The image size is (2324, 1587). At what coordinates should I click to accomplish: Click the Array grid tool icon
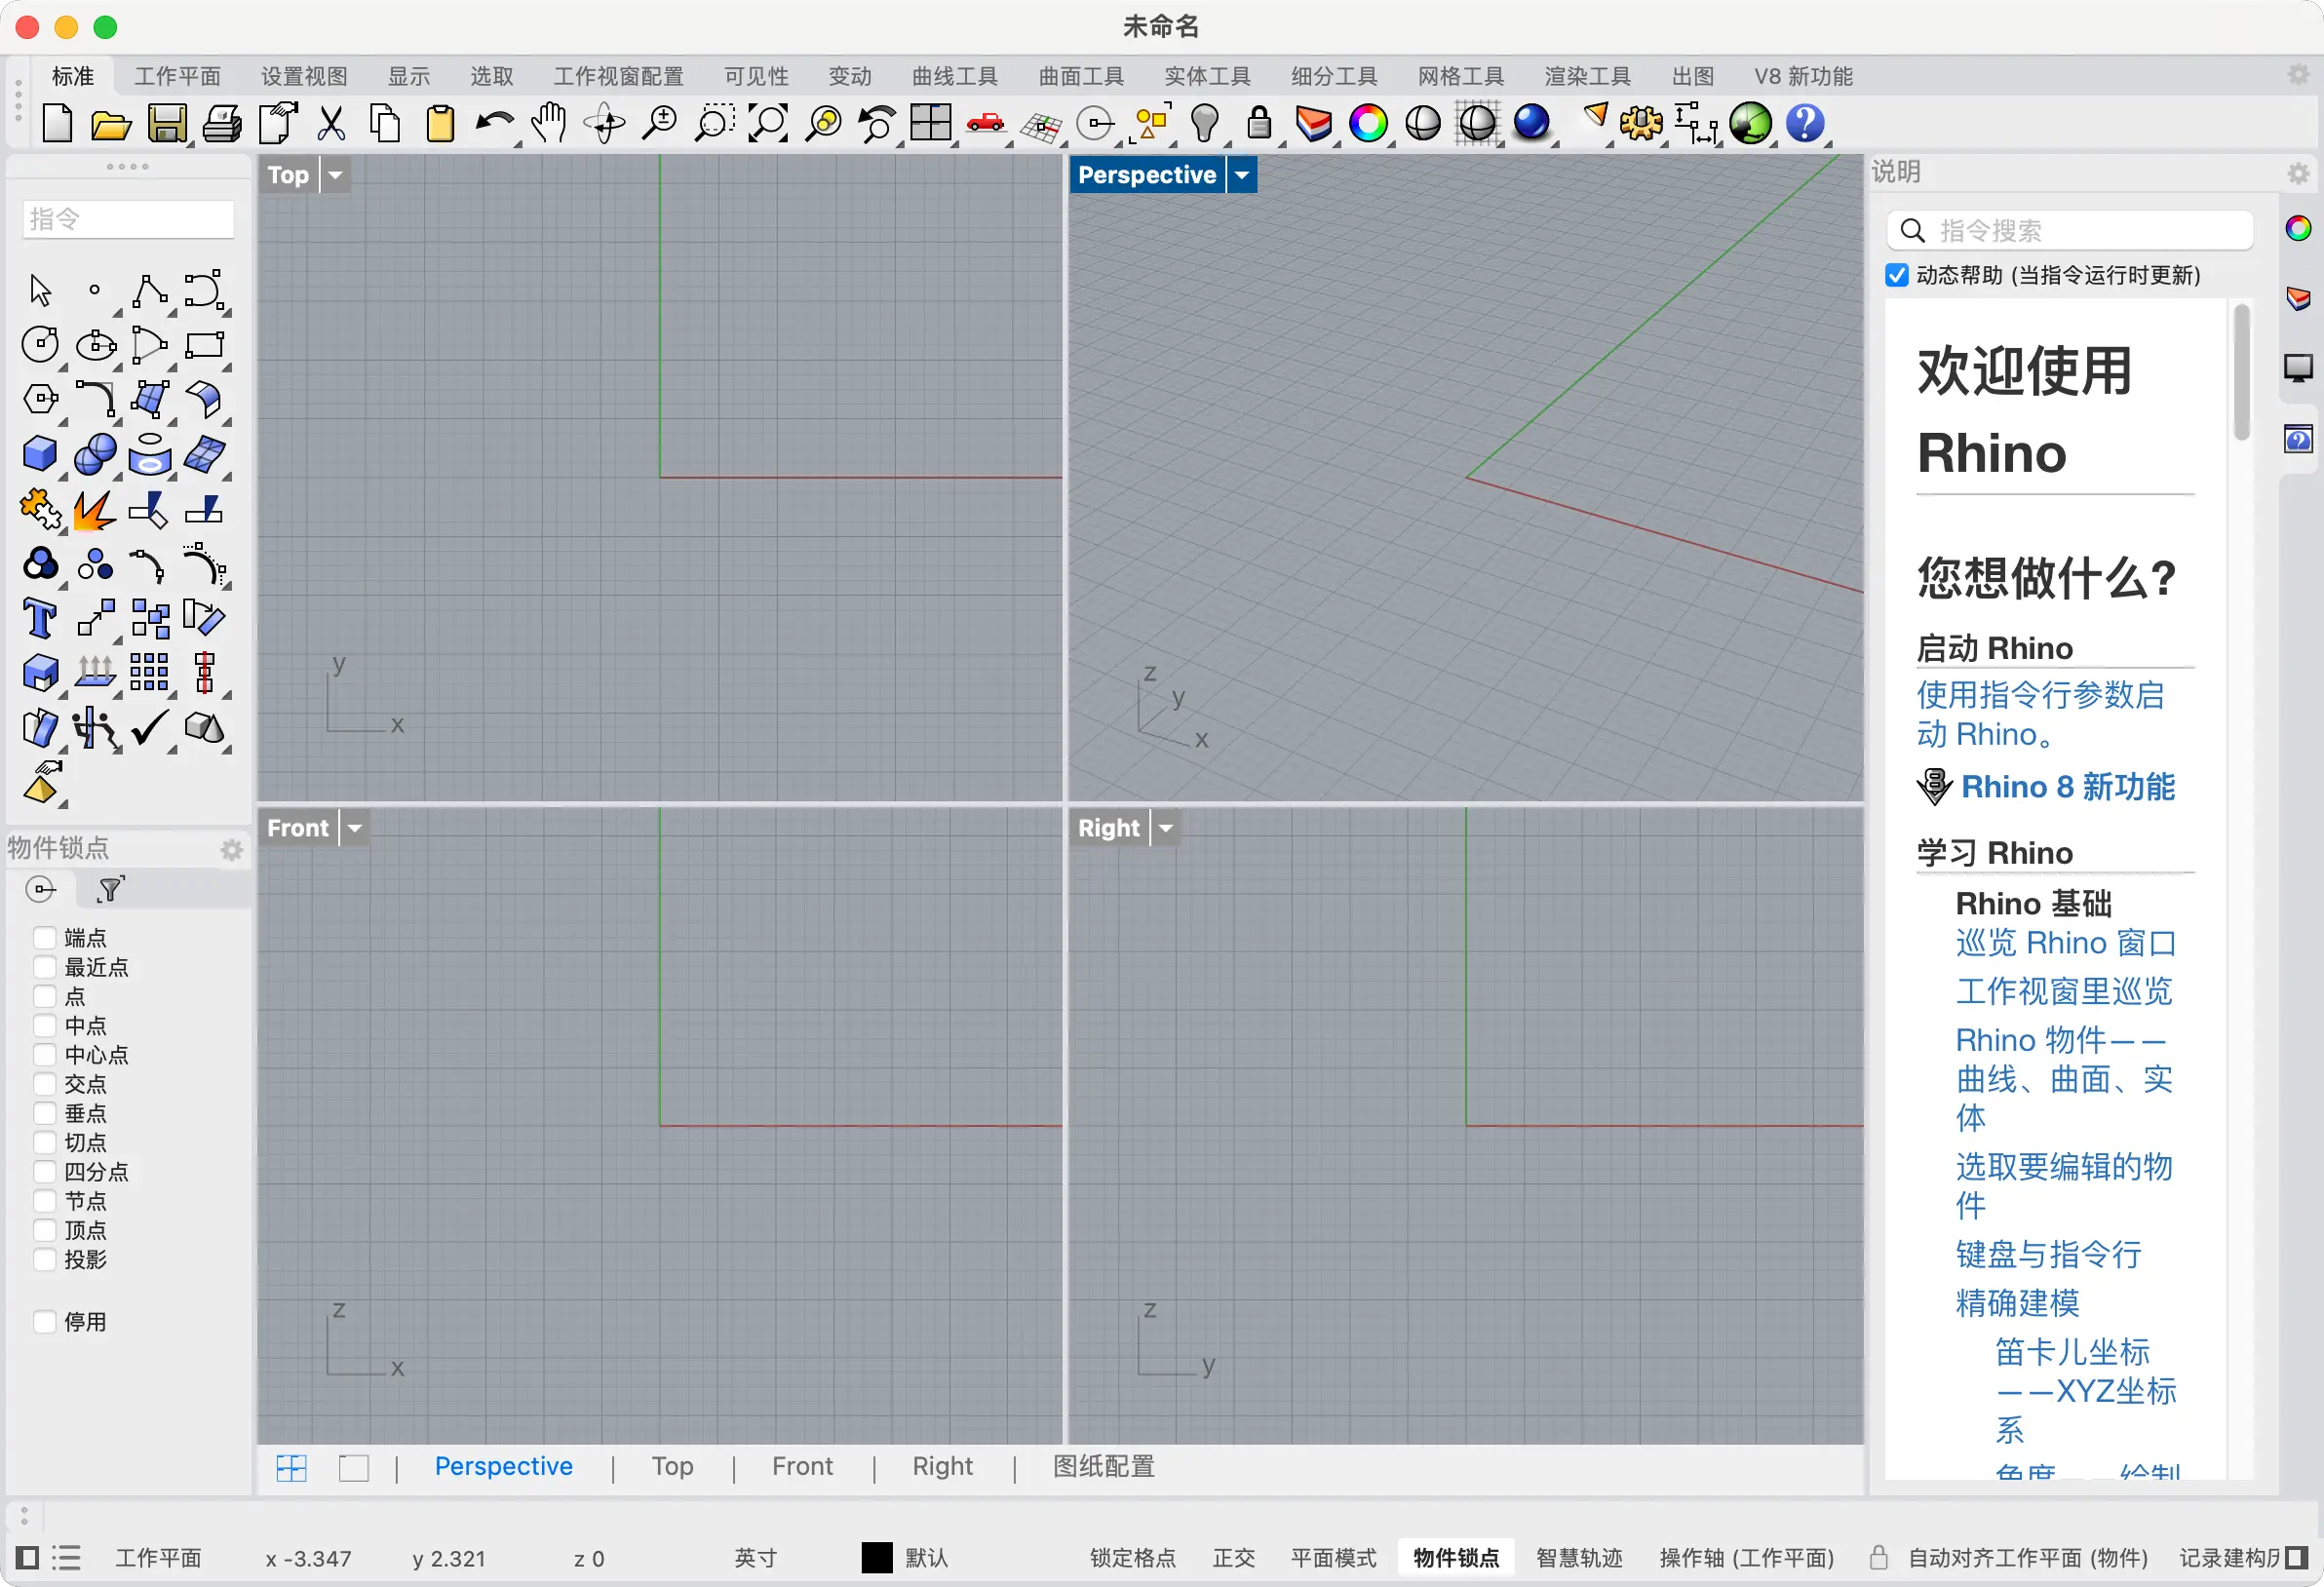(x=149, y=672)
